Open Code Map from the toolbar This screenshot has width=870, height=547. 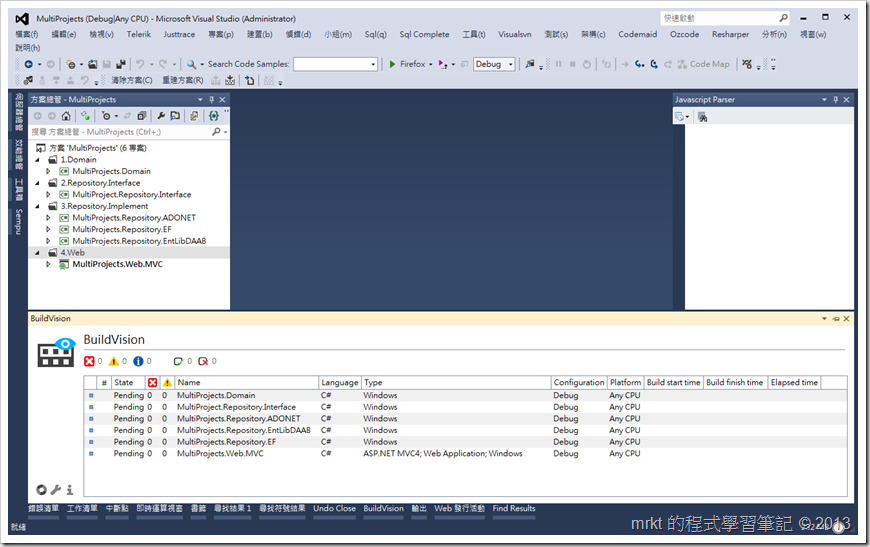[x=704, y=64]
